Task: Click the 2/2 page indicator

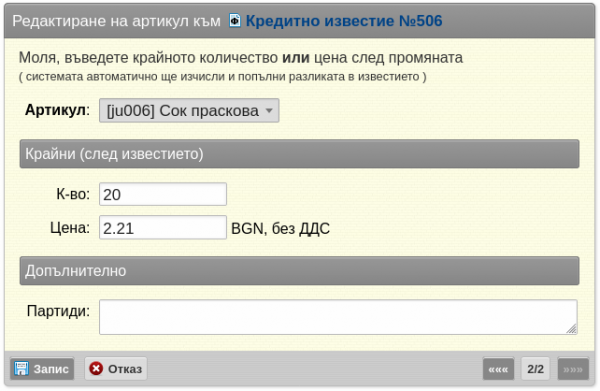Action: (535, 369)
